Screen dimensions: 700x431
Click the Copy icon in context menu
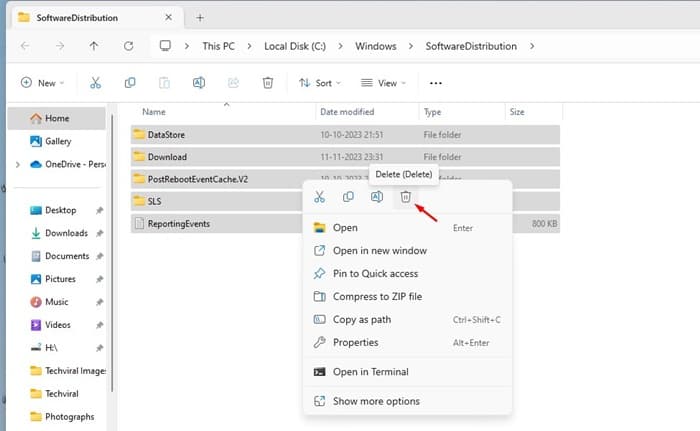[x=348, y=197]
